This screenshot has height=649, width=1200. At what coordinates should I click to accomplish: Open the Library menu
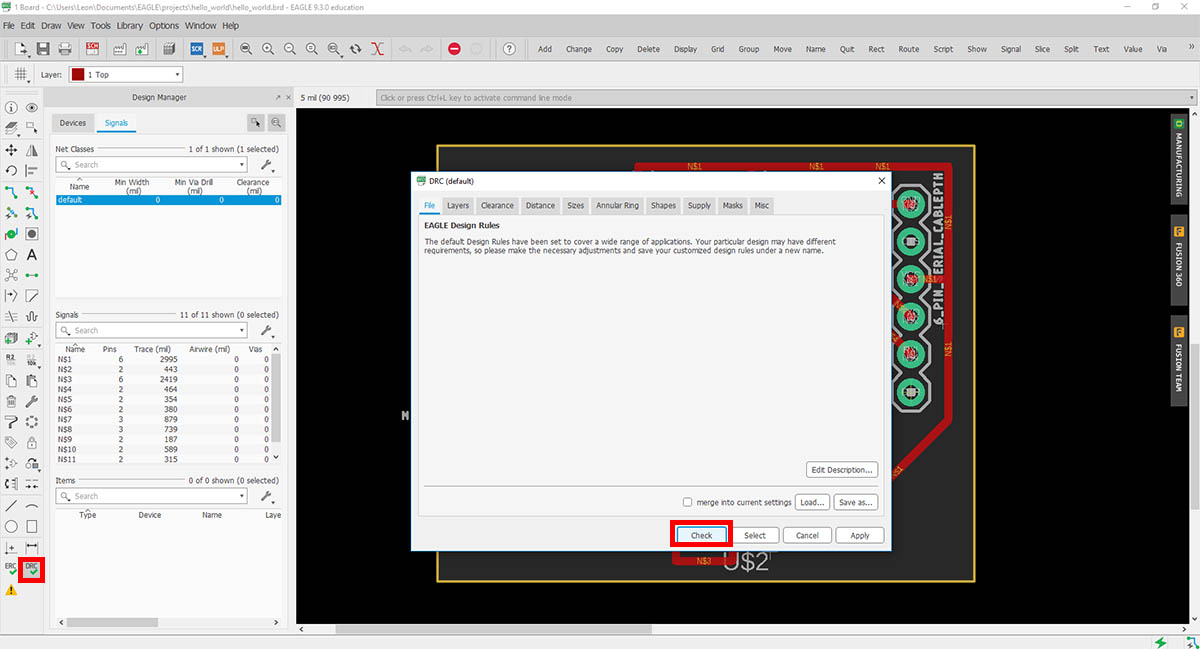129,25
